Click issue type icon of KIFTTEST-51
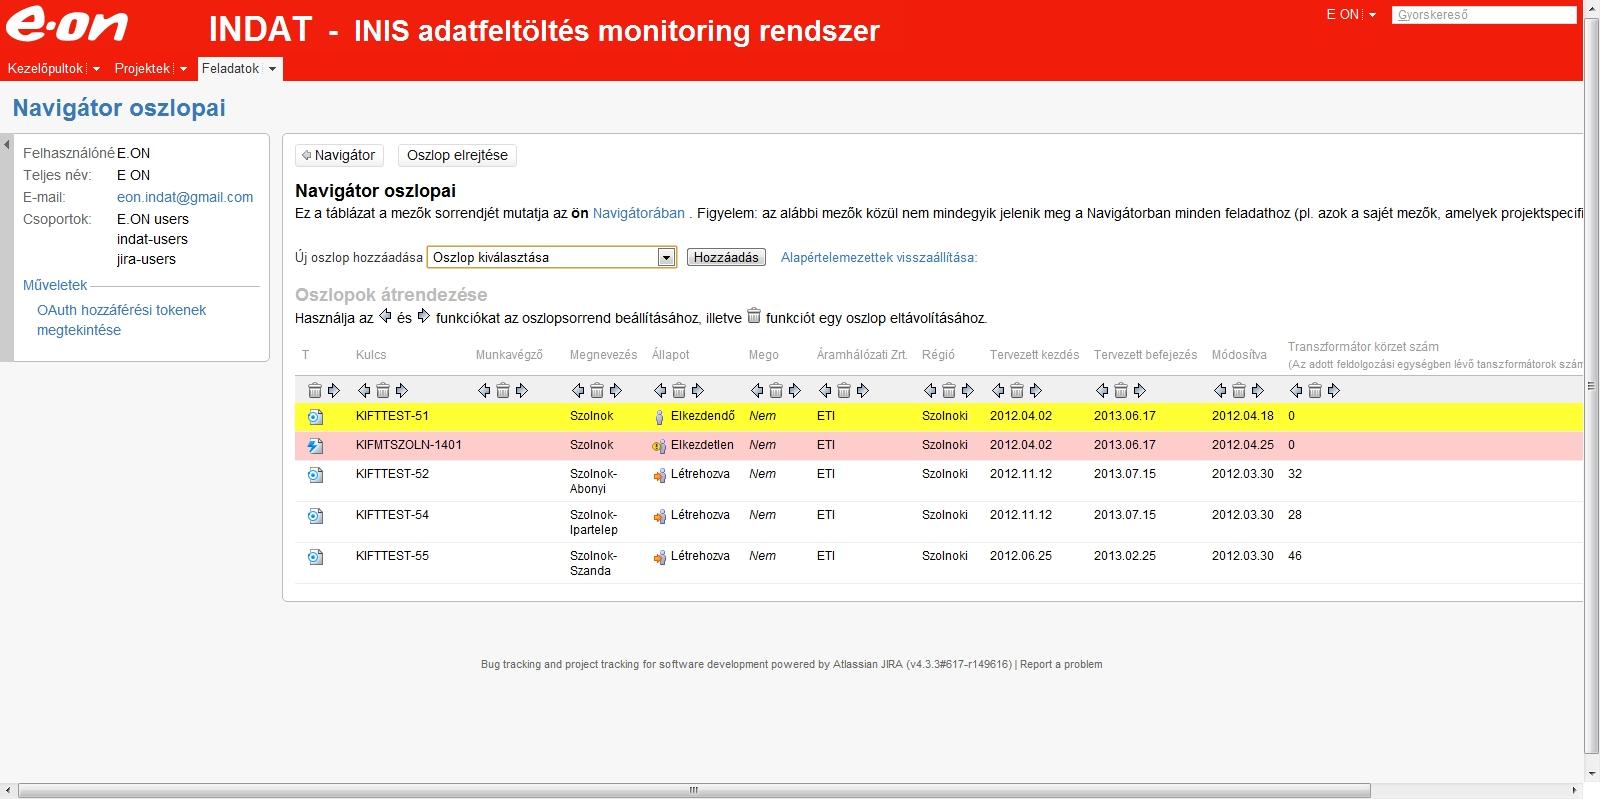This screenshot has height=799, width=1600. point(315,417)
